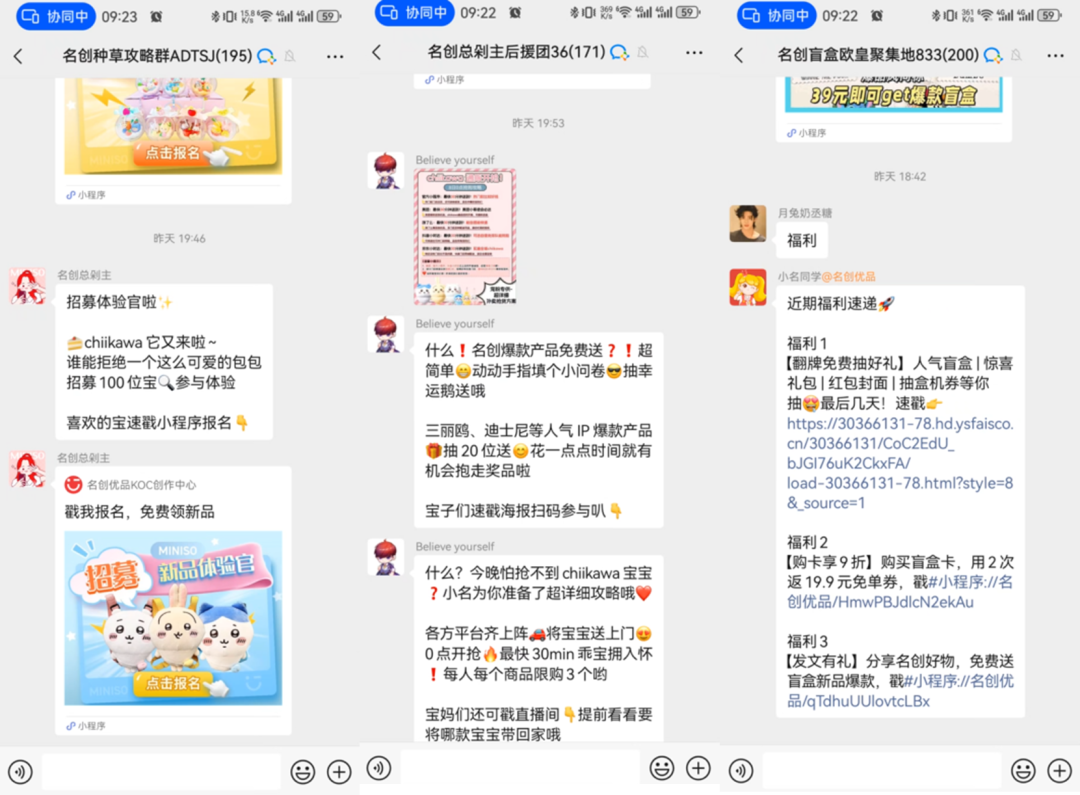Go back from 名创总剁主后援团36 chat
Viewport: 1080px width, 795px height.
click(376, 52)
